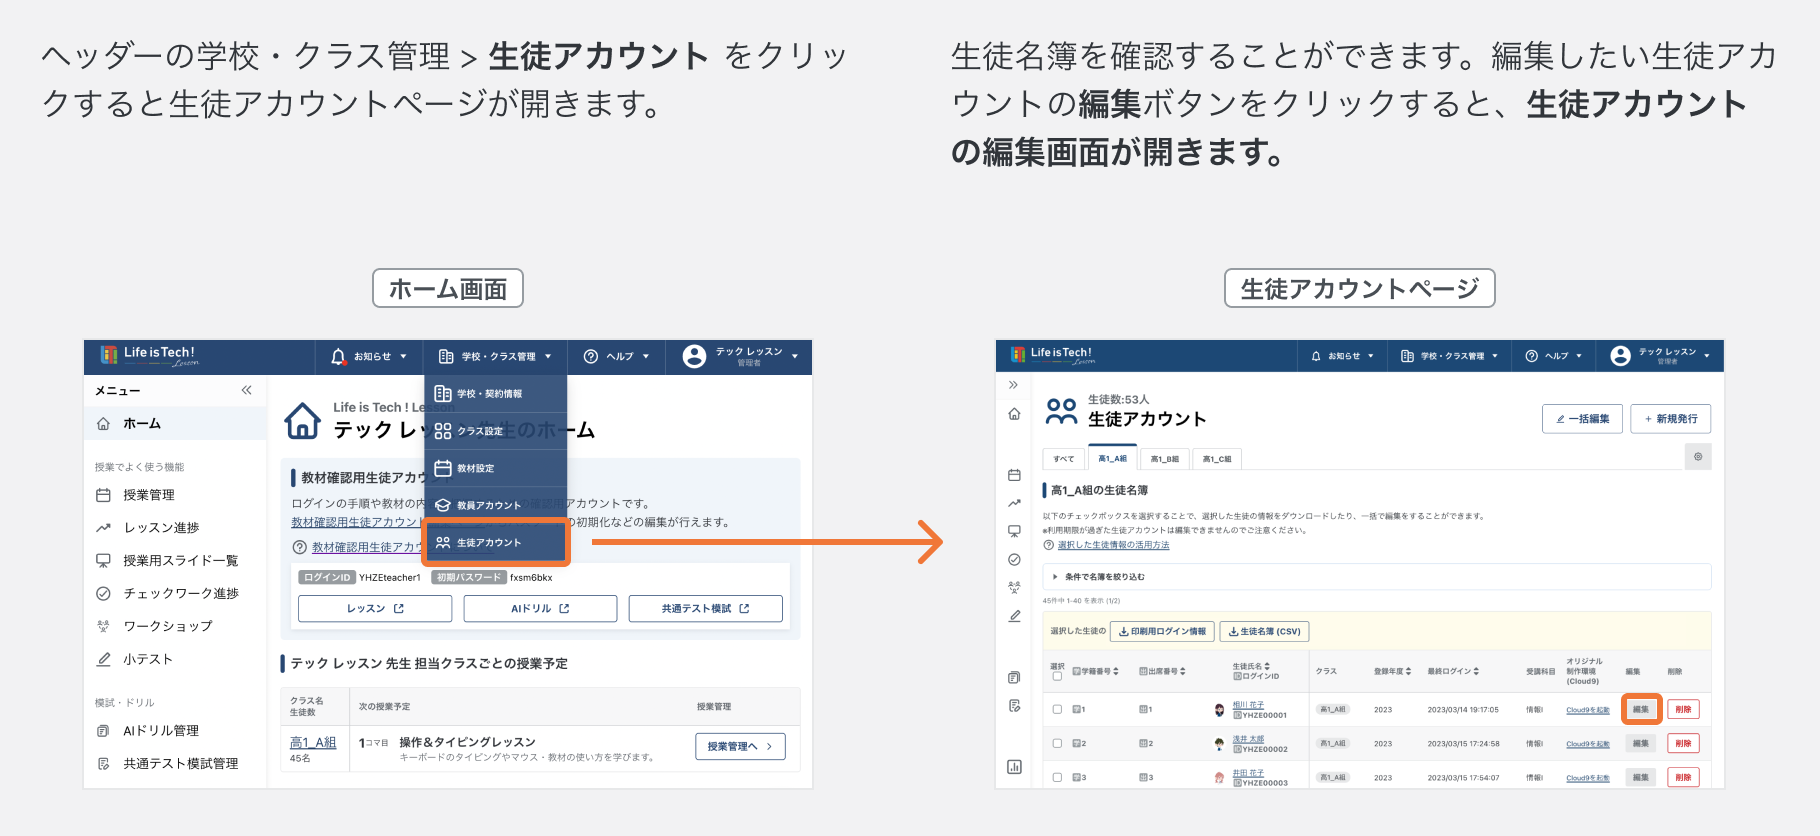
Task: Collapse the メニュー sidebar with double chevron
Action: [x=246, y=390]
